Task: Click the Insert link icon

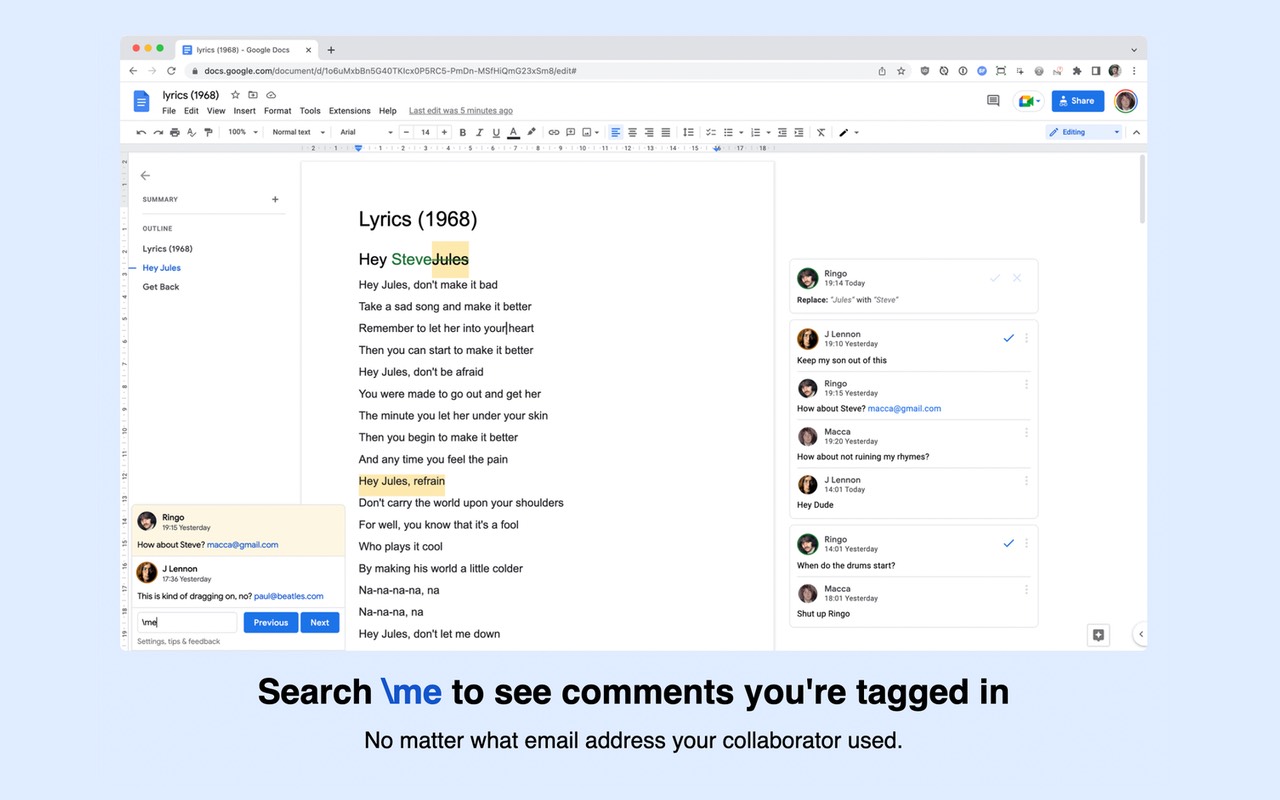Action: 553,132
